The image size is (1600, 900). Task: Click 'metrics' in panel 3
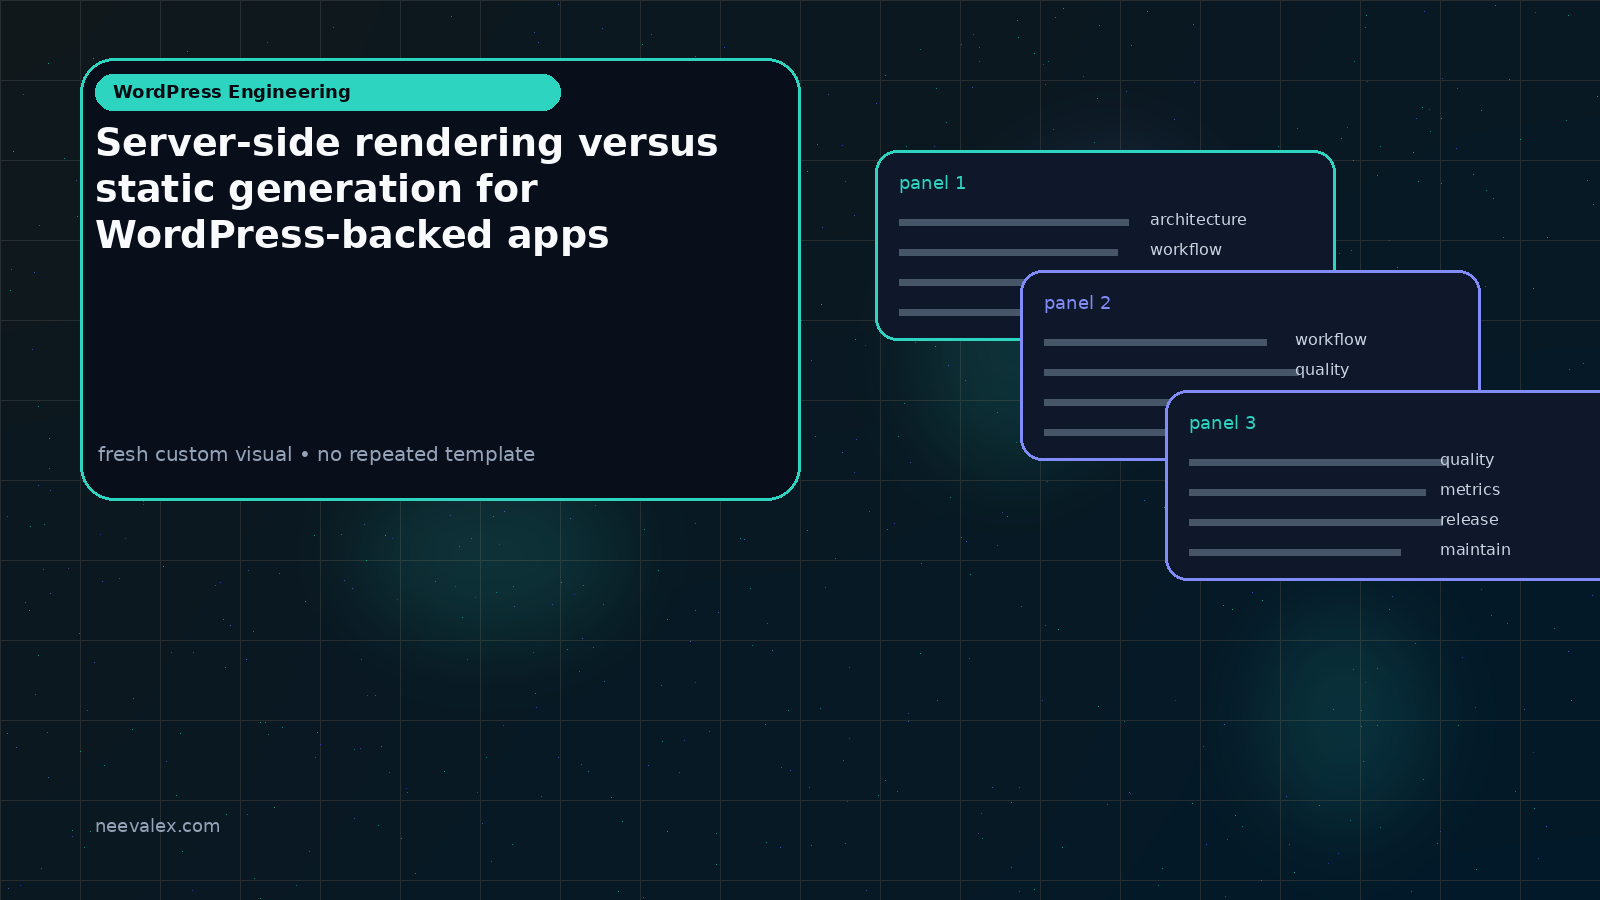(x=1470, y=490)
